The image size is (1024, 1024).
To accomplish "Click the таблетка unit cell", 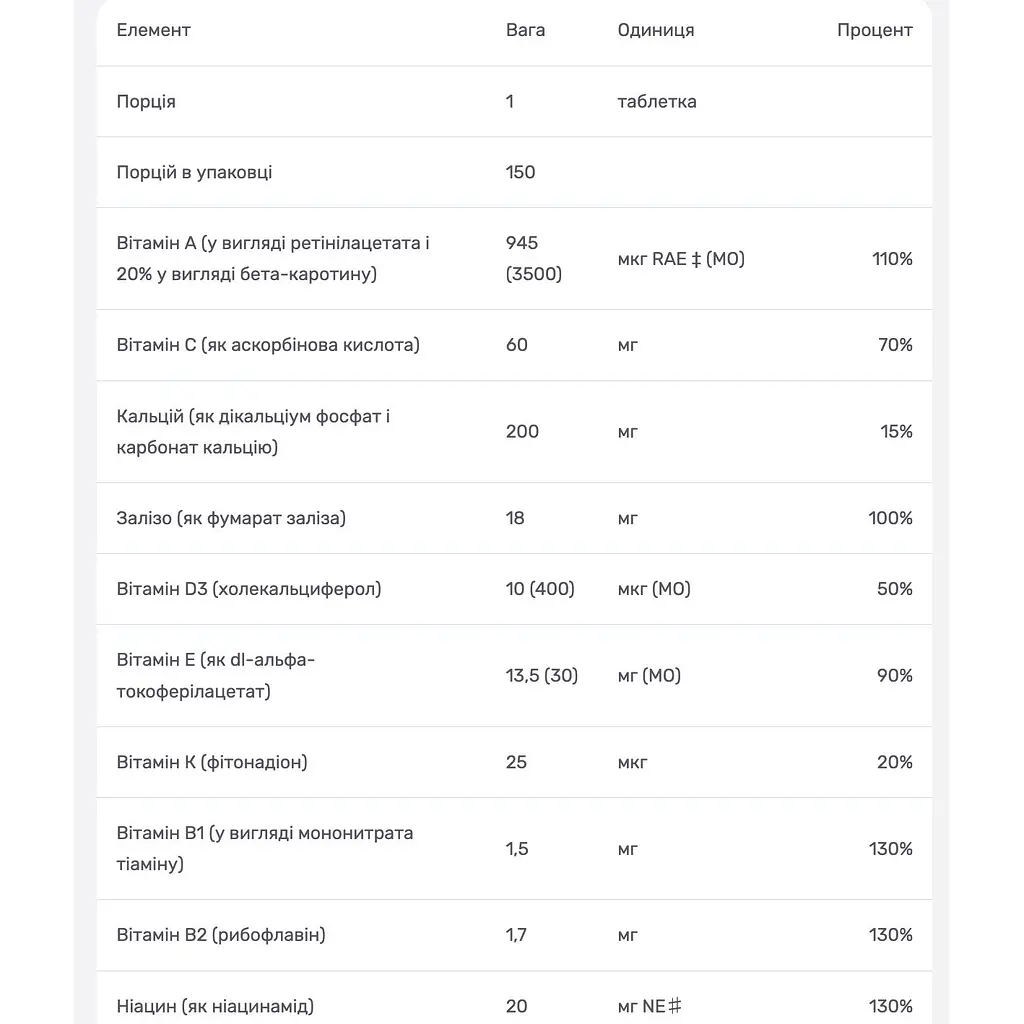I will tap(657, 102).
